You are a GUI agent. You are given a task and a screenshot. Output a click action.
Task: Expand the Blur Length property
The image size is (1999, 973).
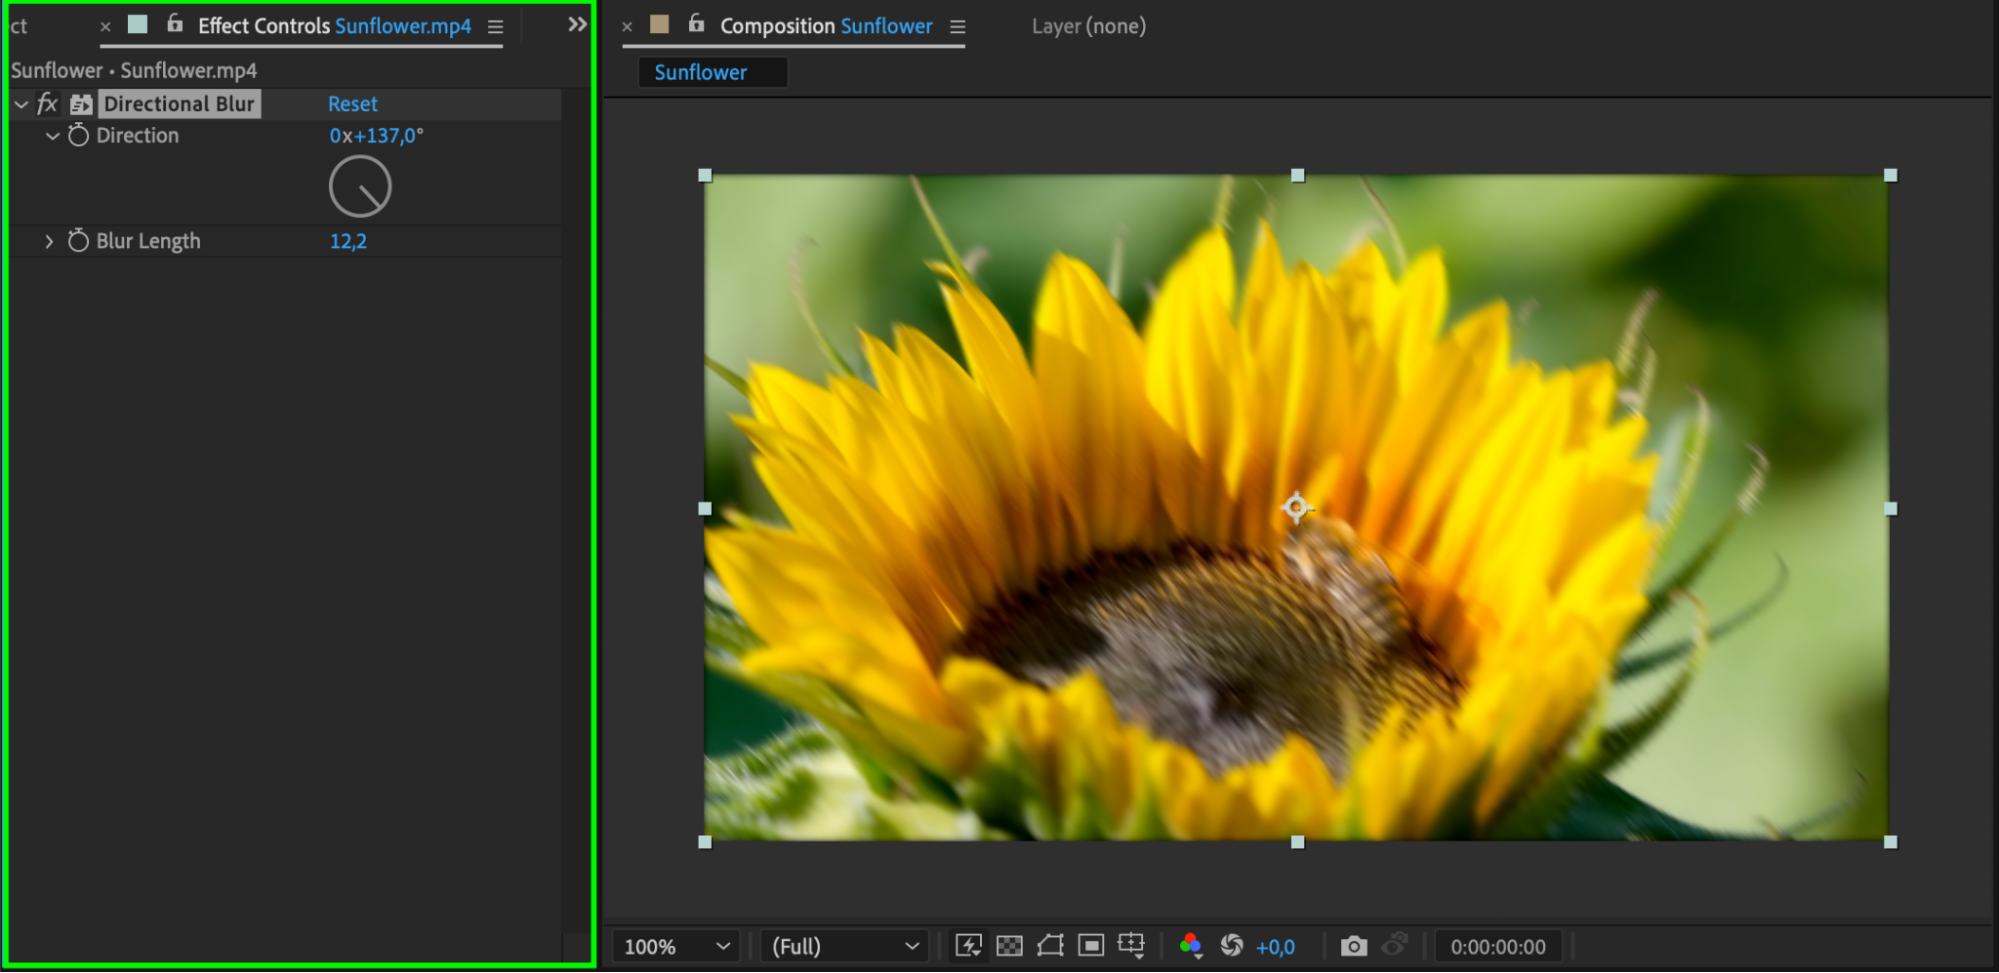(49, 241)
